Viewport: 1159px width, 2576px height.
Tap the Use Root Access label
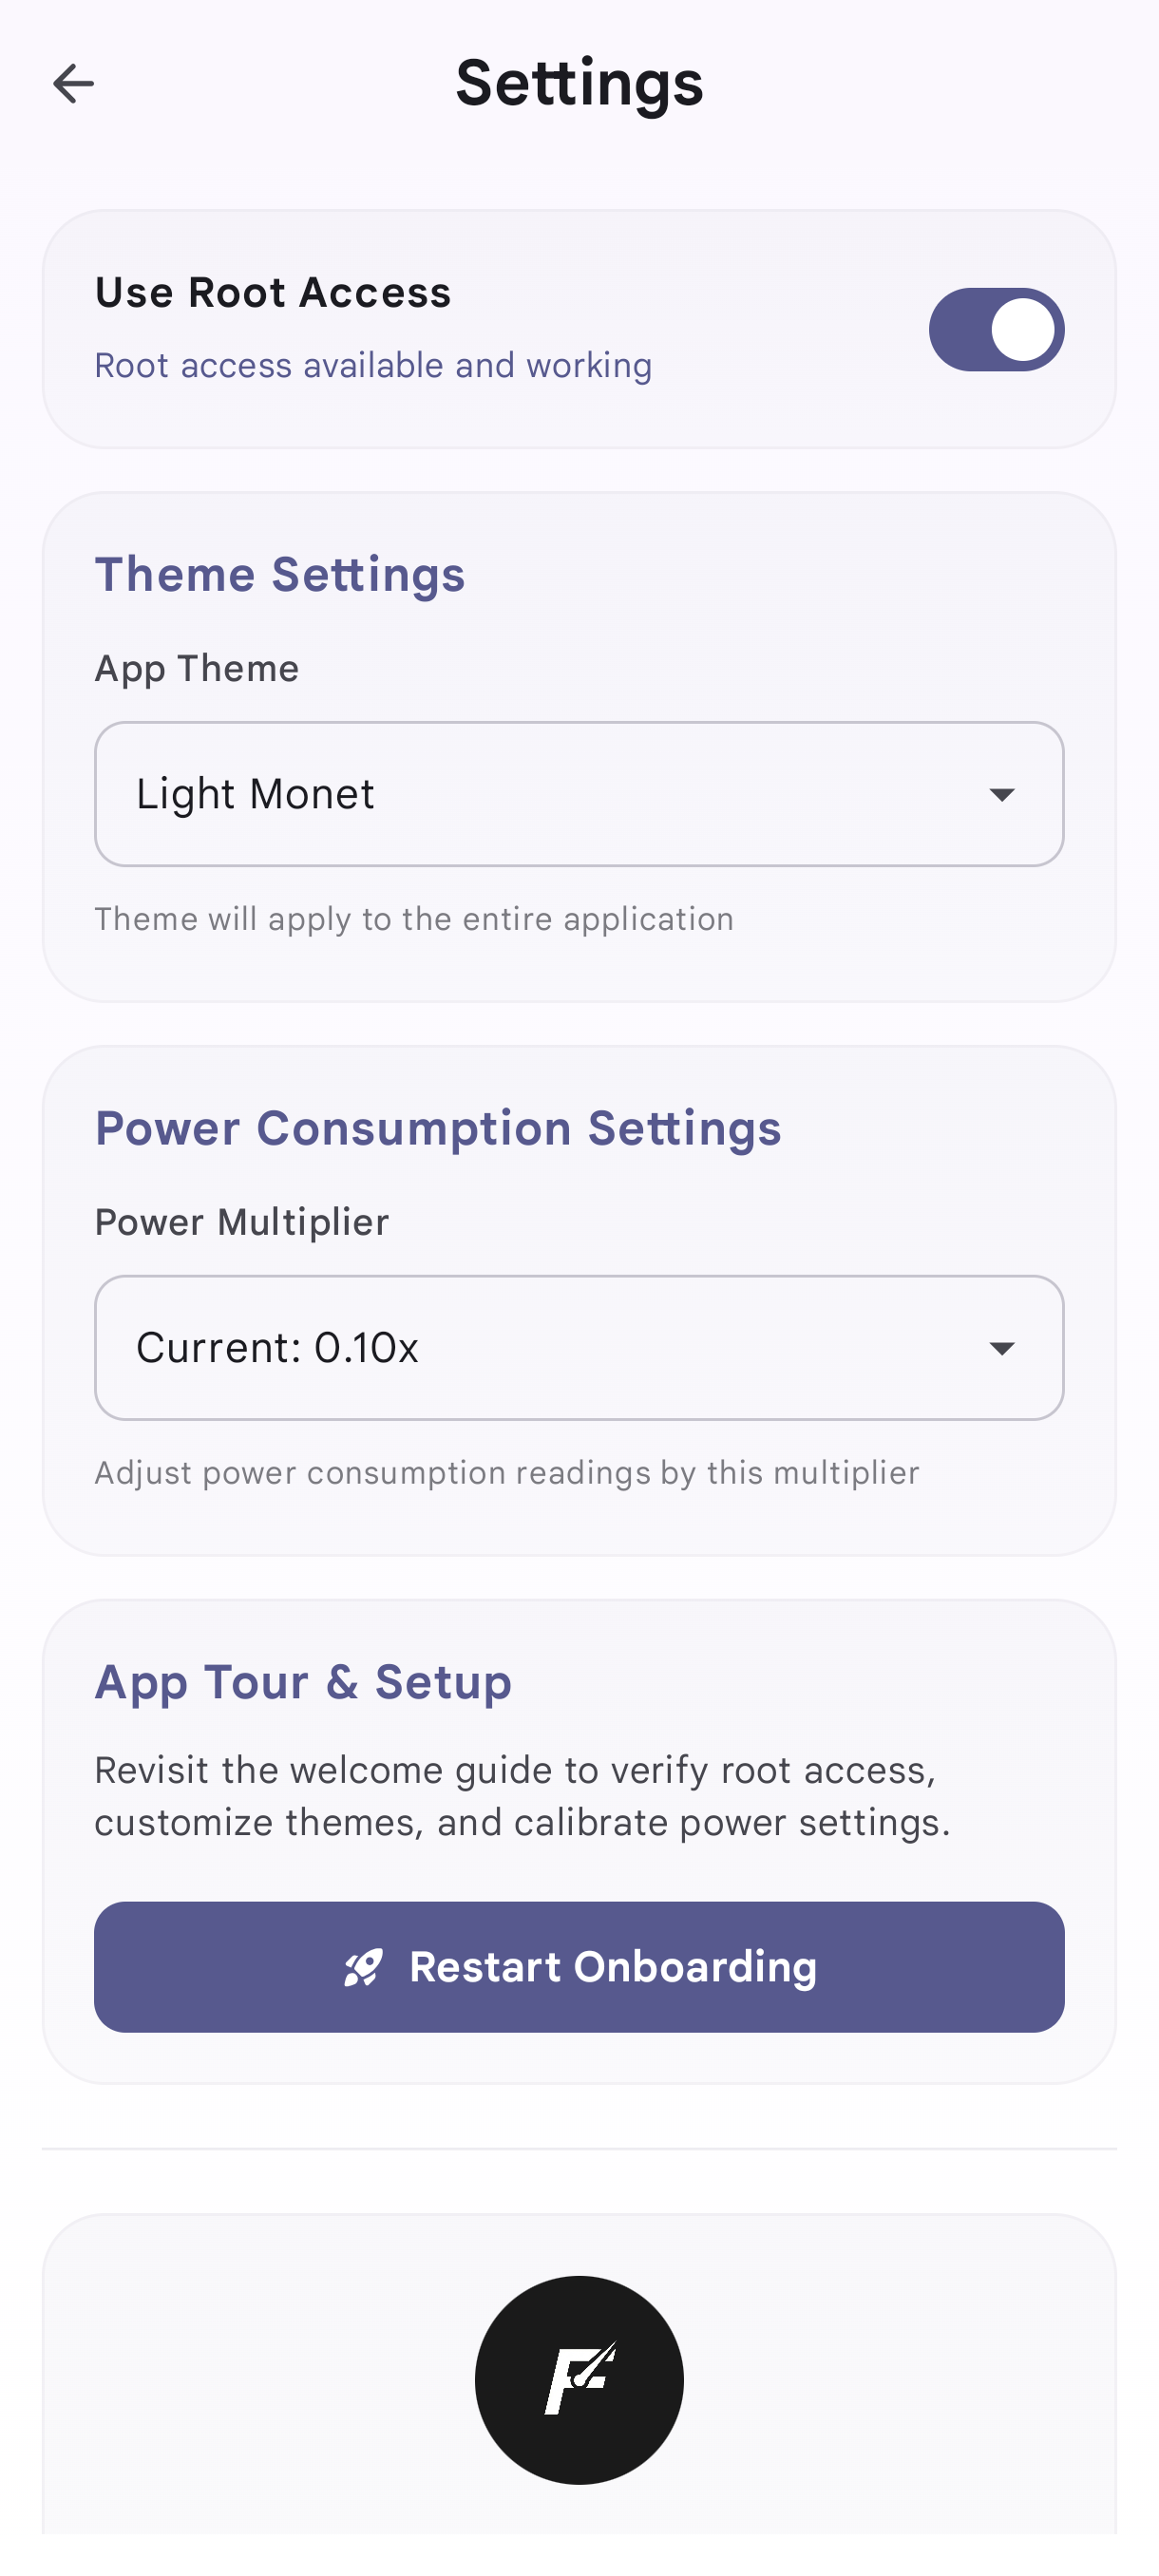click(x=273, y=293)
